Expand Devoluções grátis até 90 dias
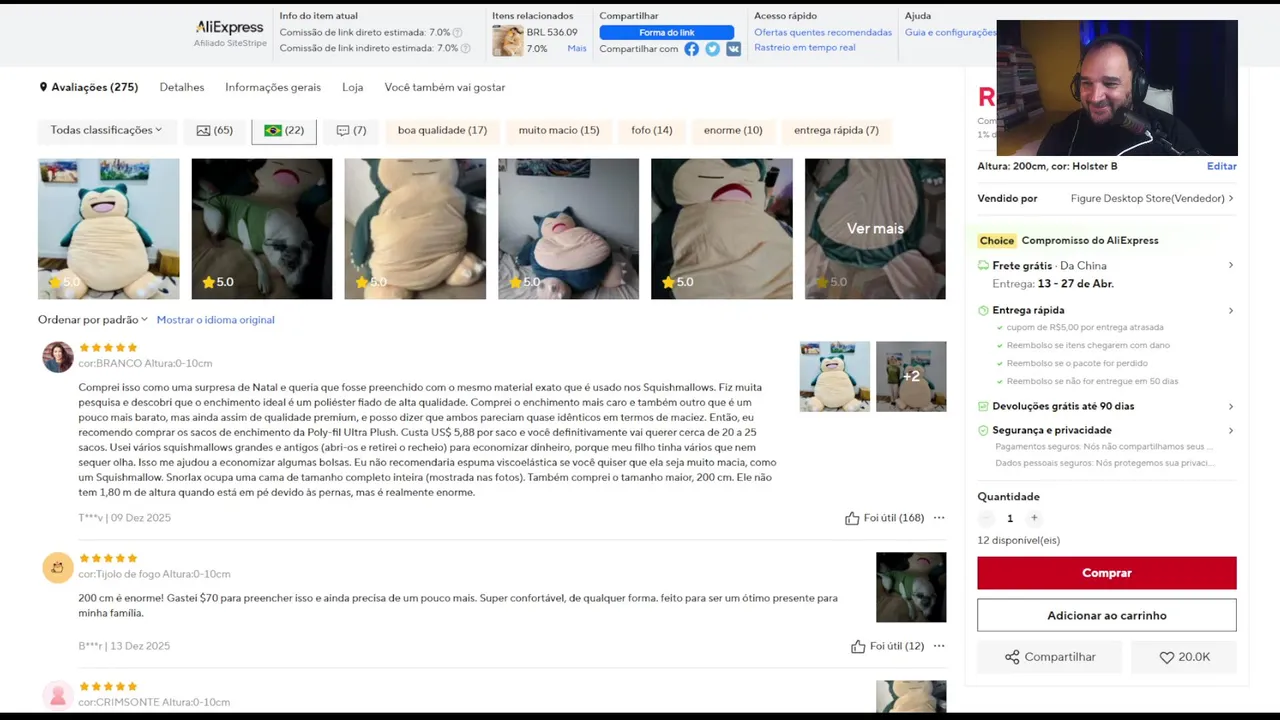The image size is (1280, 720). (1230, 406)
